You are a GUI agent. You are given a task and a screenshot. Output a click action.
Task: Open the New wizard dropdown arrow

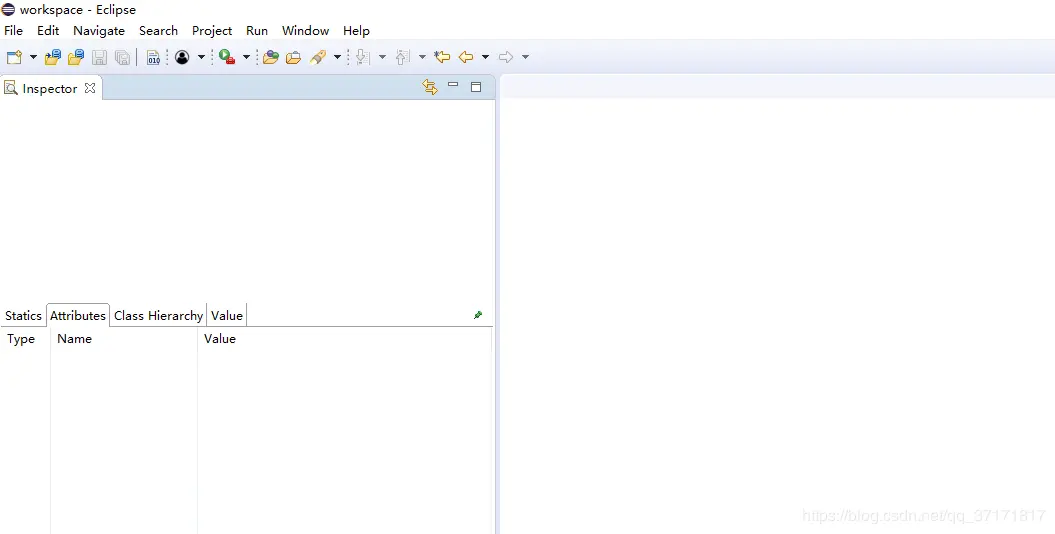point(33,57)
